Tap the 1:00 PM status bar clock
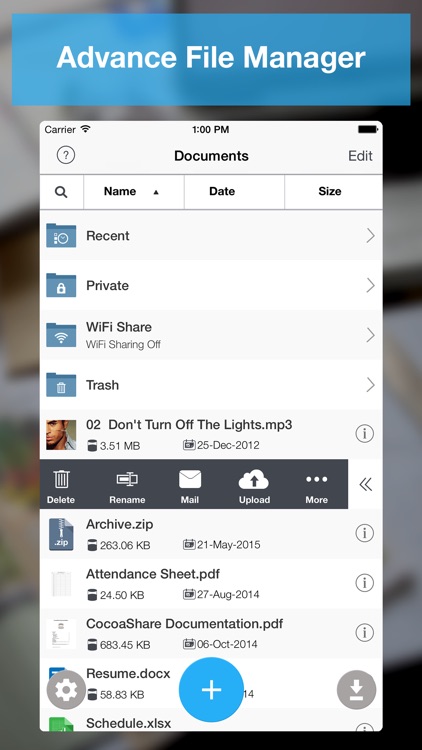Image resolution: width=422 pixels, height=750 pixels. tap(211, 129)
